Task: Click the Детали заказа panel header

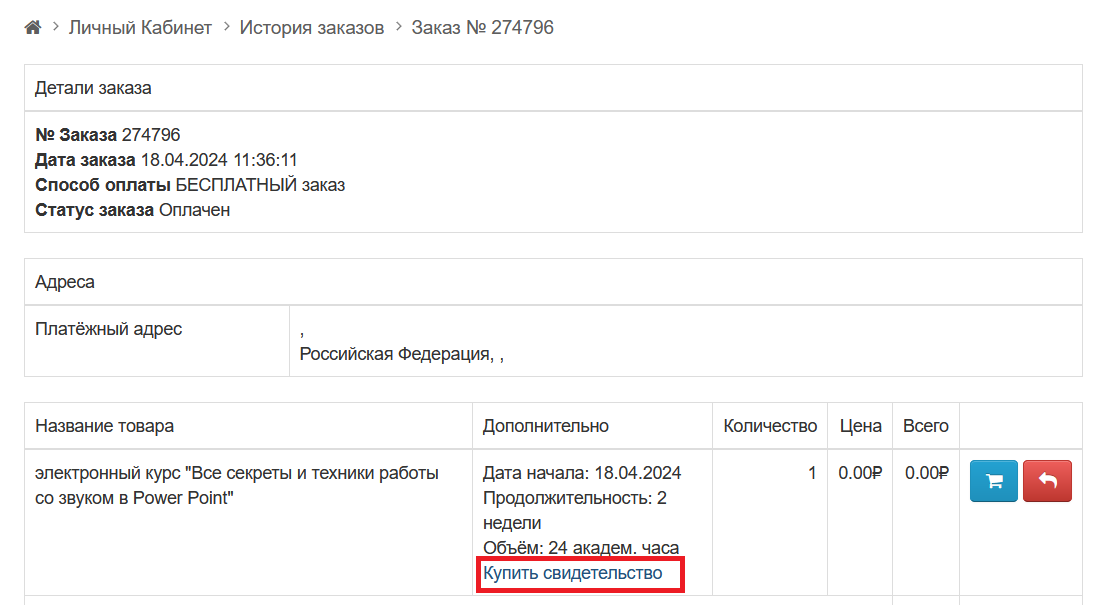Action: [x=93, y=88]
